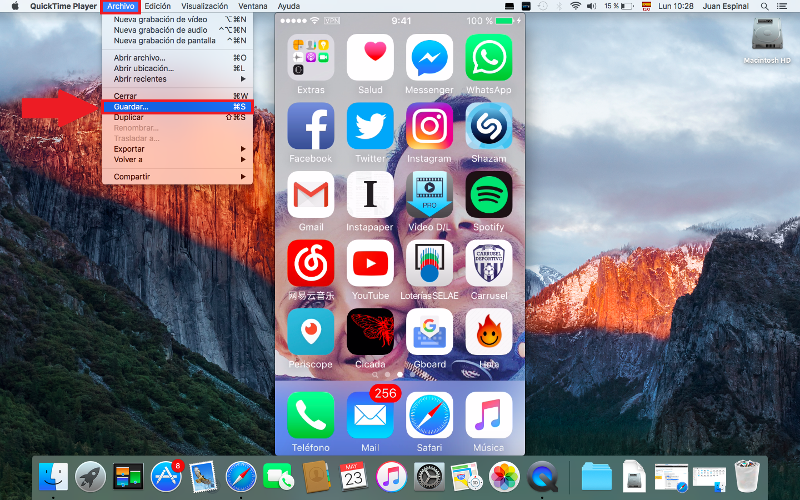
Task: Open FaceTime in the Mac dock
Action: tap(278, 477)
